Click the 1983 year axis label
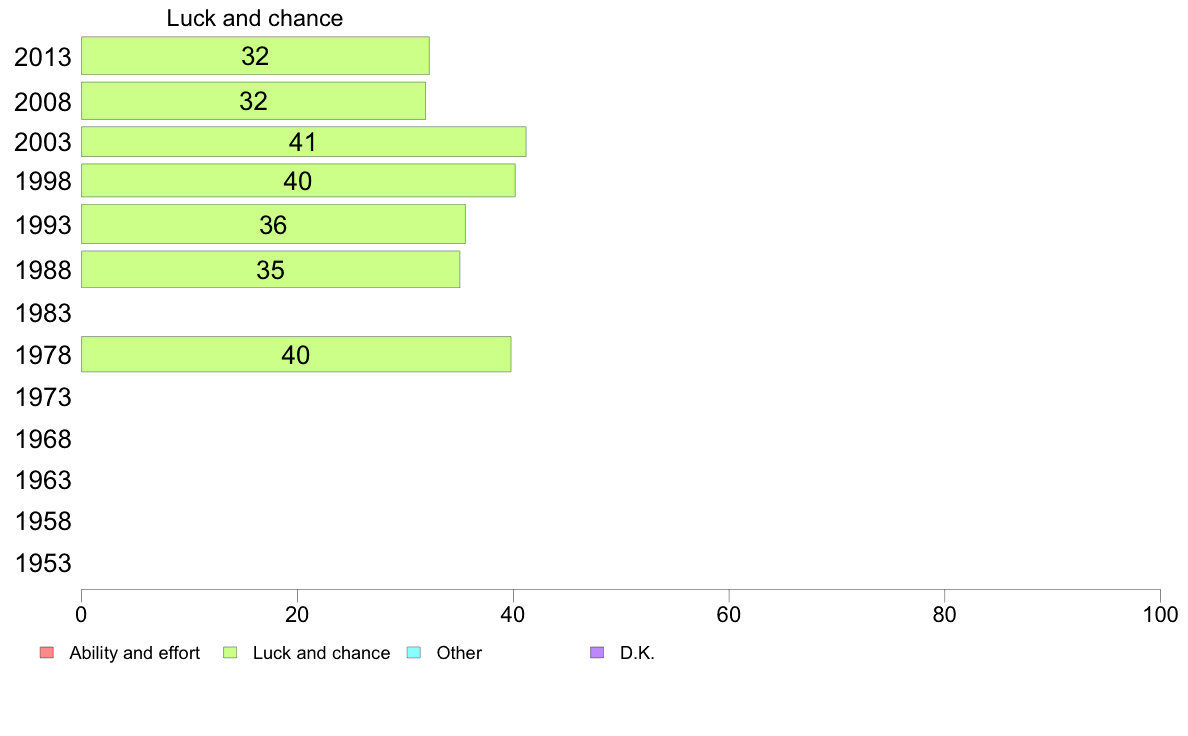 point(43,313)
